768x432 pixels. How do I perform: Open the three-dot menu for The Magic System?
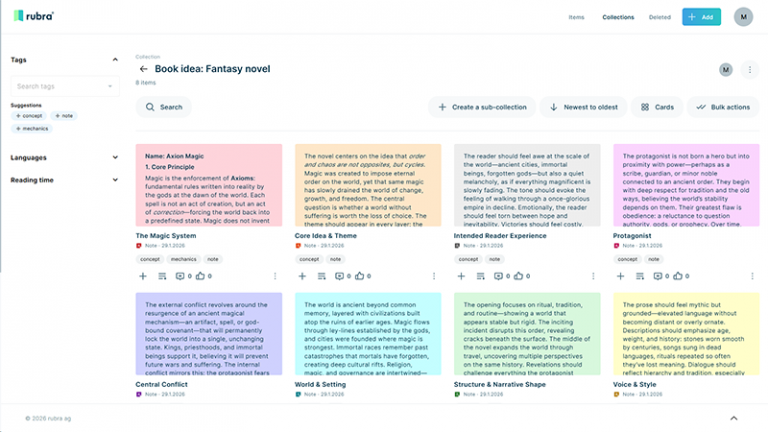(275, 275)
